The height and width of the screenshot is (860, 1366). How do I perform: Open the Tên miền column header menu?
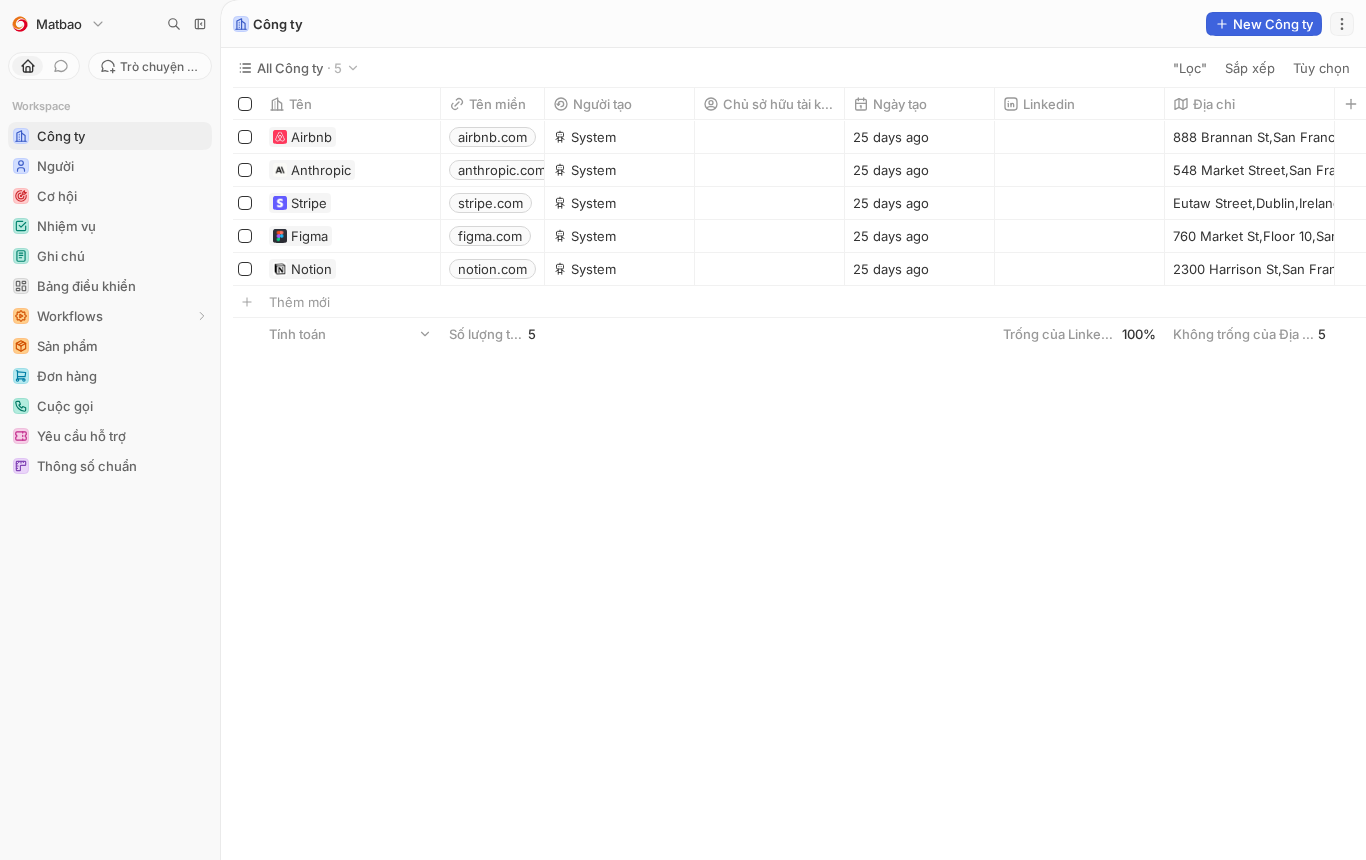click(493, 104)
